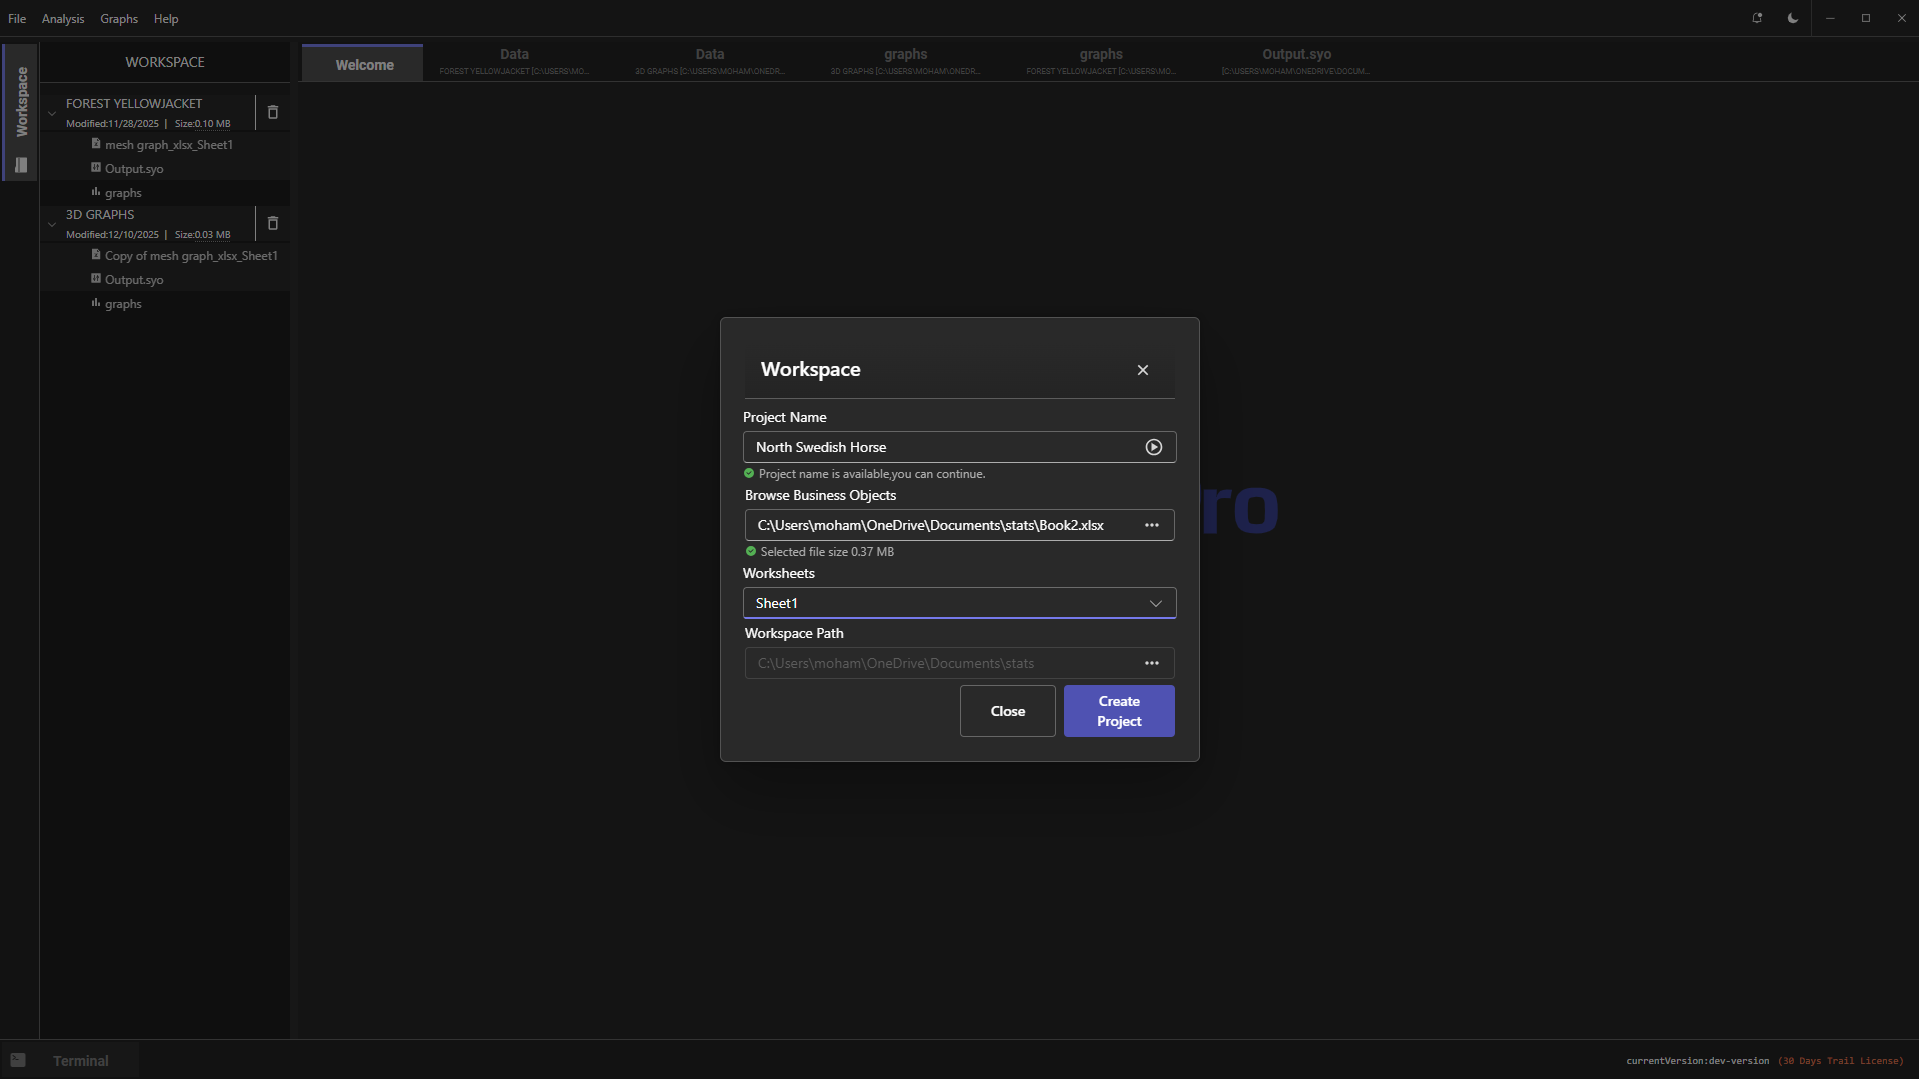
Task: Collapse the FOREST YELLOWJACKET project tree
Action: [x=52, y=113]
